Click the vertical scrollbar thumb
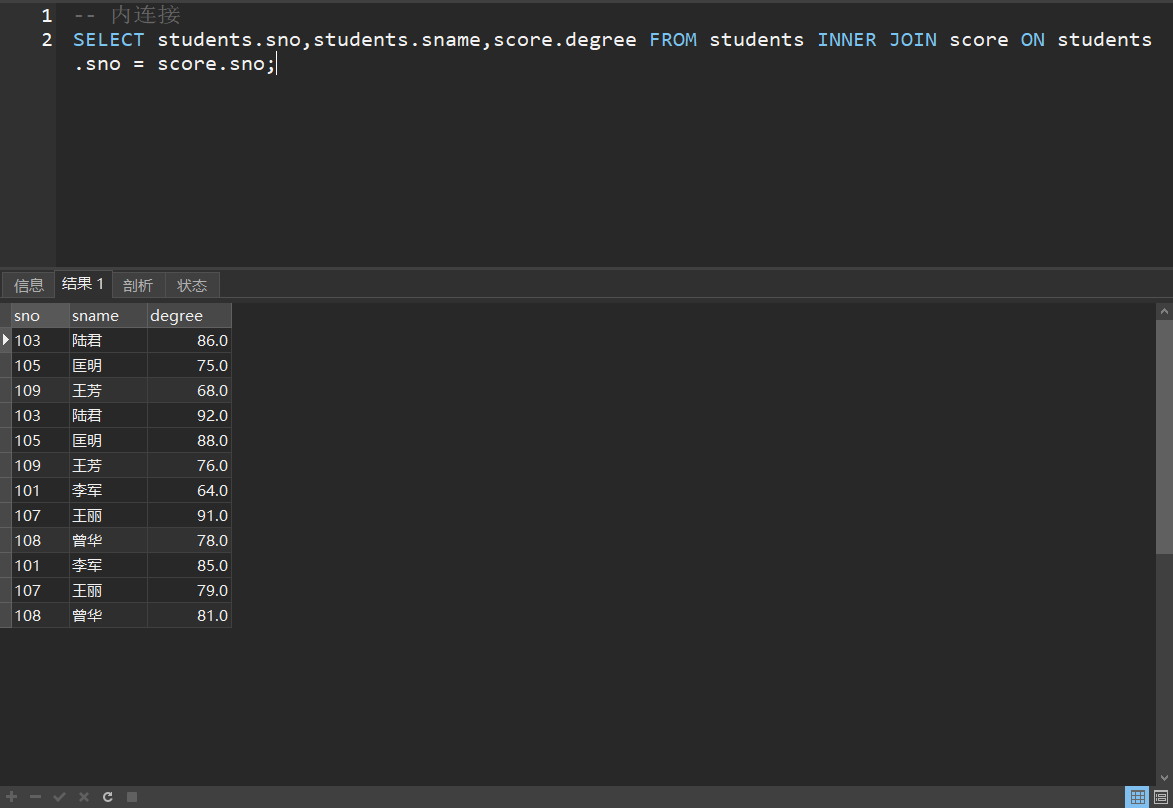1173x808 pixels. 1164,437
